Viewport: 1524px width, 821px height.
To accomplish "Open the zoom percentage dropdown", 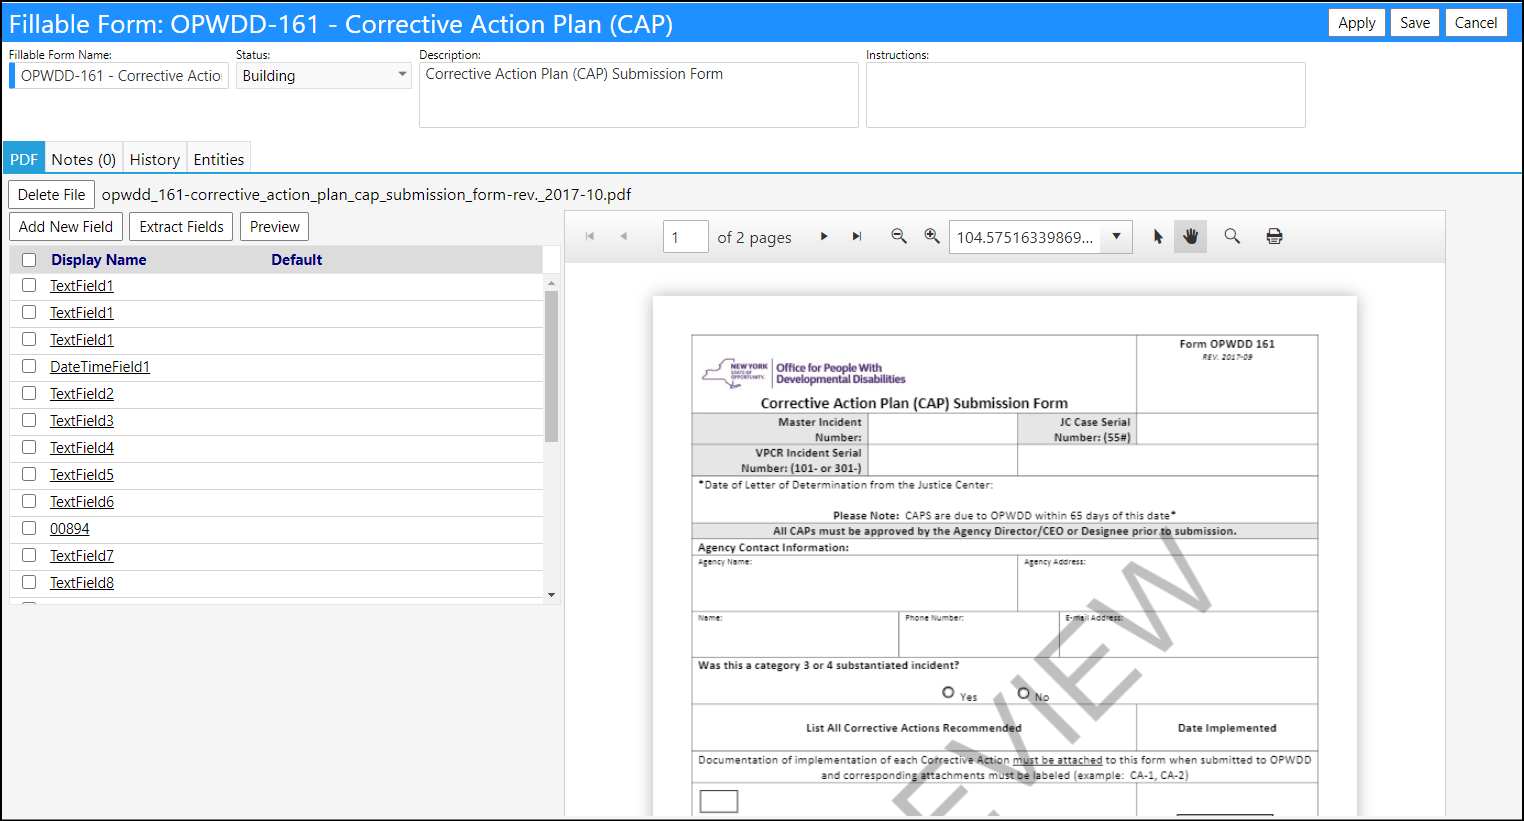I will (1116, 237).
